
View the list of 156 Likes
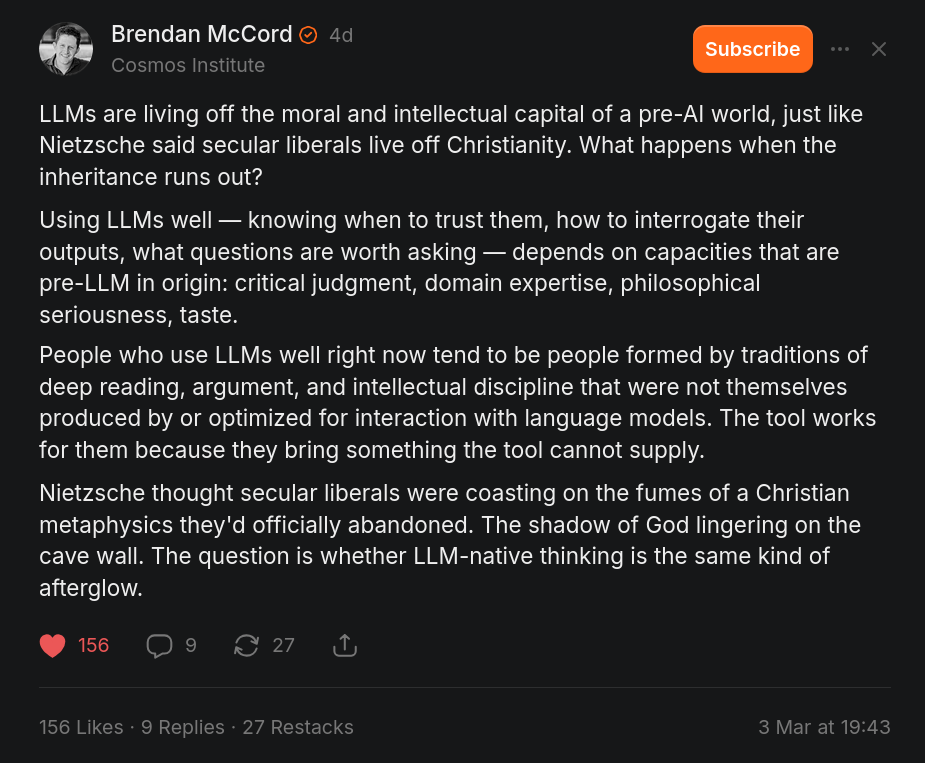pos(81,727)
